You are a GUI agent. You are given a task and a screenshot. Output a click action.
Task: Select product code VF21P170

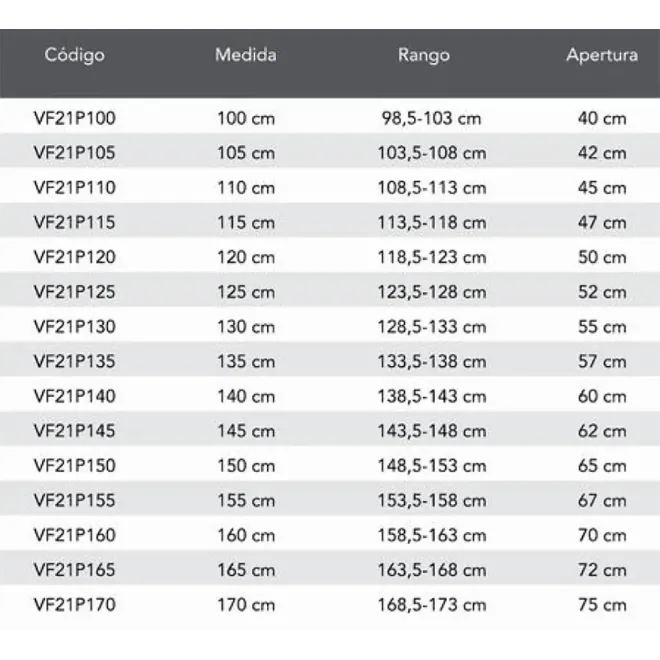75,604
